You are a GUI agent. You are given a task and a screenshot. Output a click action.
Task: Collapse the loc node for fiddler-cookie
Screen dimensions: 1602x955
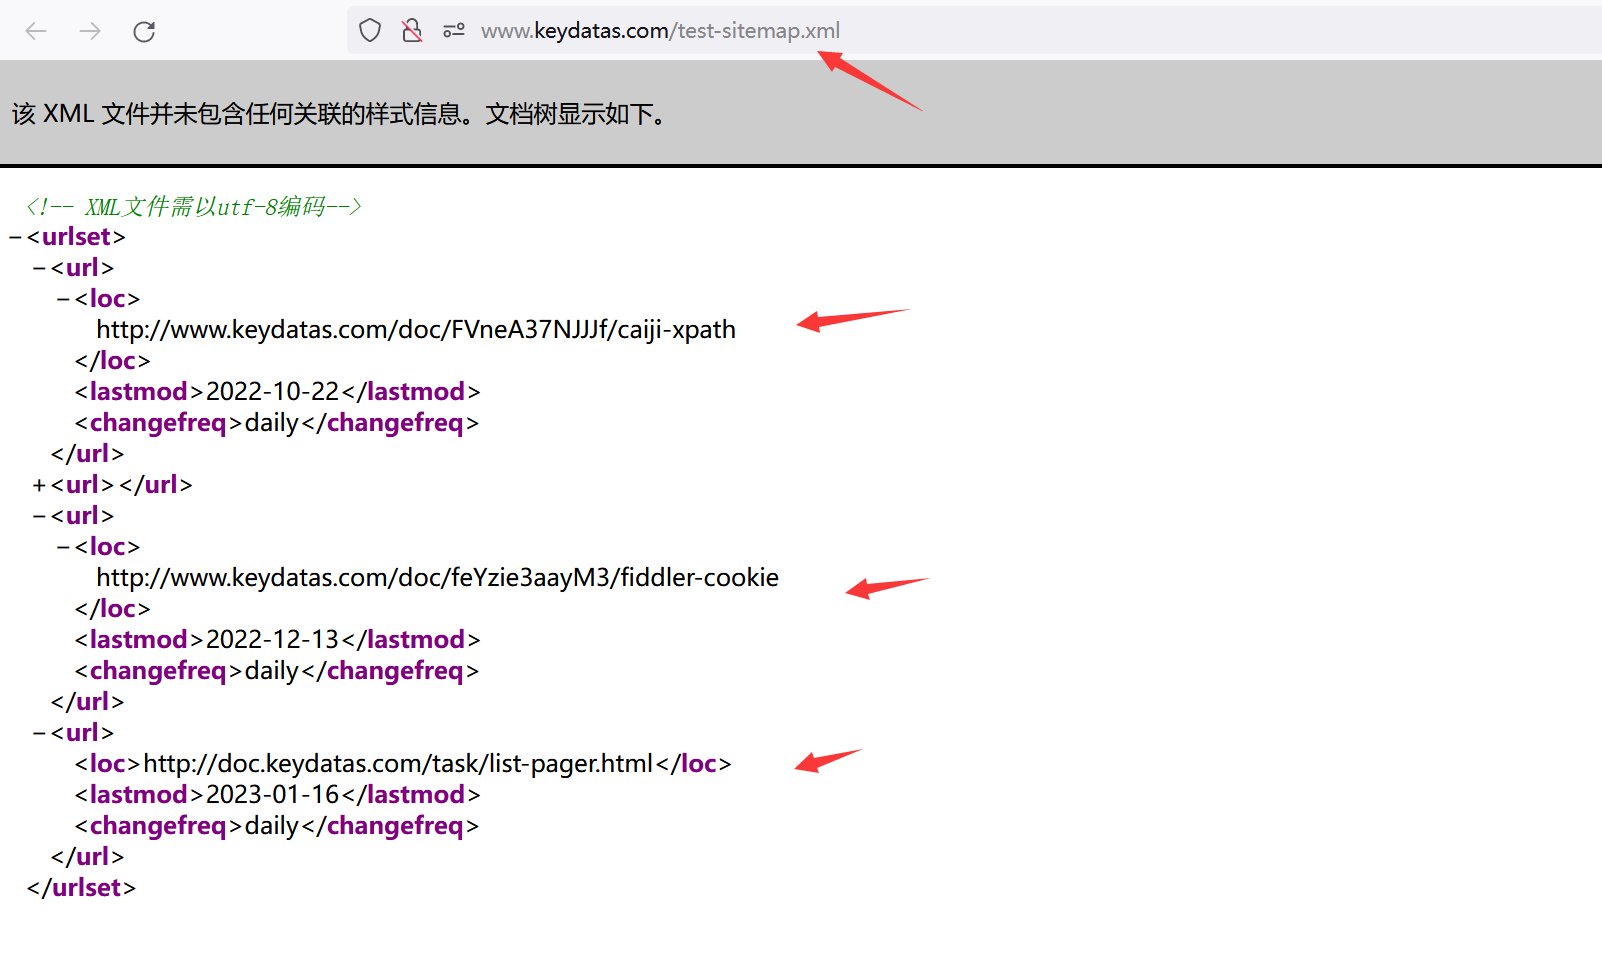[x=63, y=548]
